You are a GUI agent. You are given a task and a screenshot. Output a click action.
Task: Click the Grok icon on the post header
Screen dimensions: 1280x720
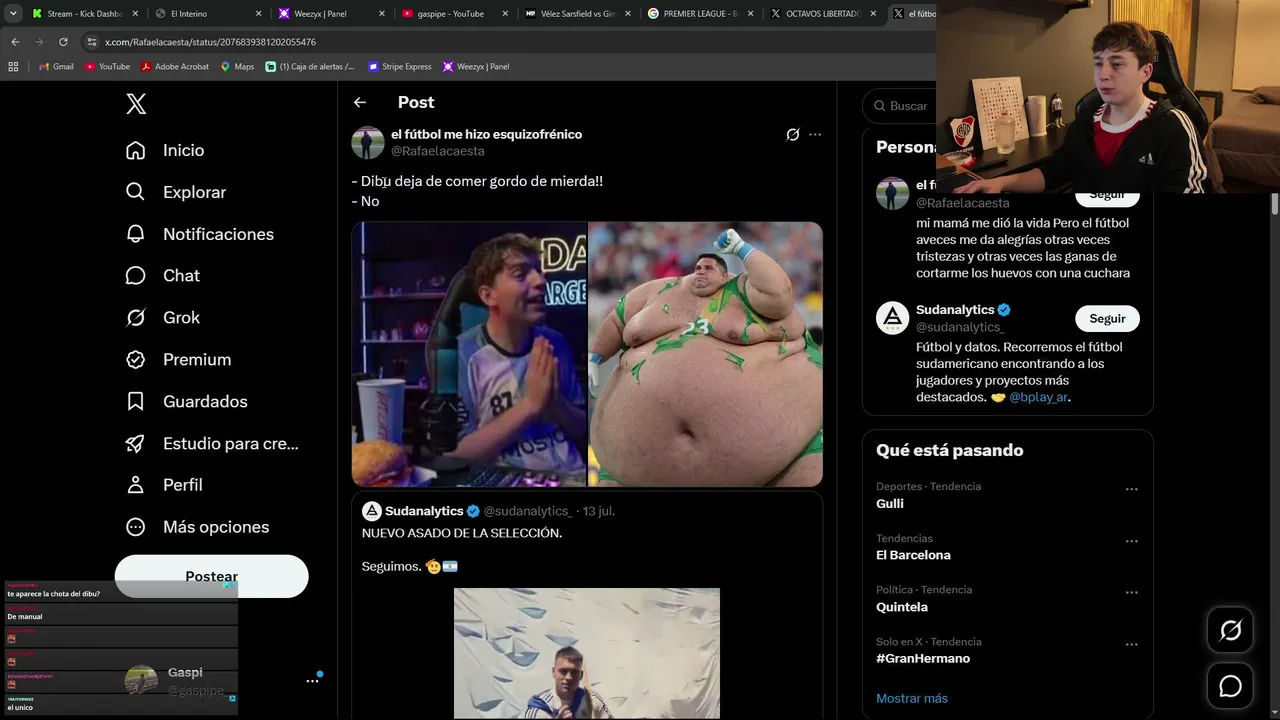click(x=793, y=134)
